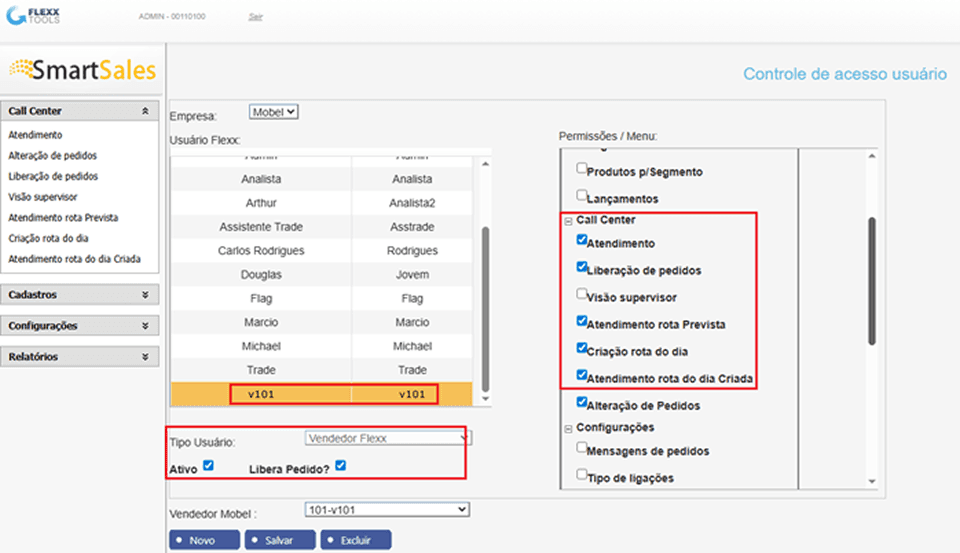Screen dimensions: 960x553
Task: Click permissions panel scroll-up arrow
Action: coord(872,156)
